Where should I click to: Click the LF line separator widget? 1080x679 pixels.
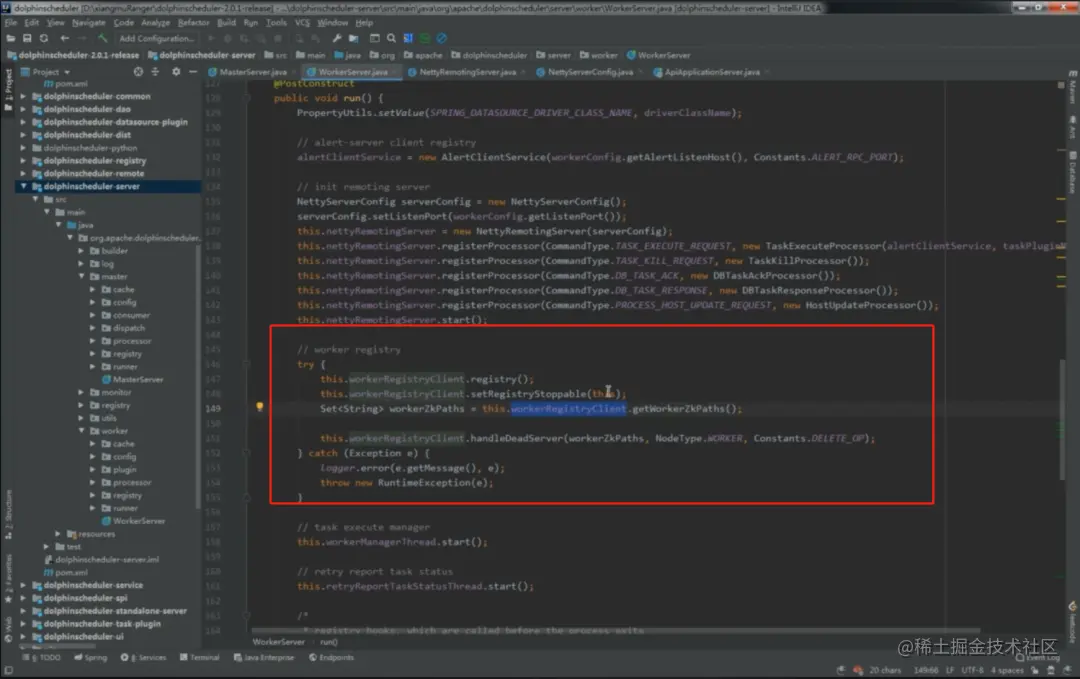tap(950, 670)
